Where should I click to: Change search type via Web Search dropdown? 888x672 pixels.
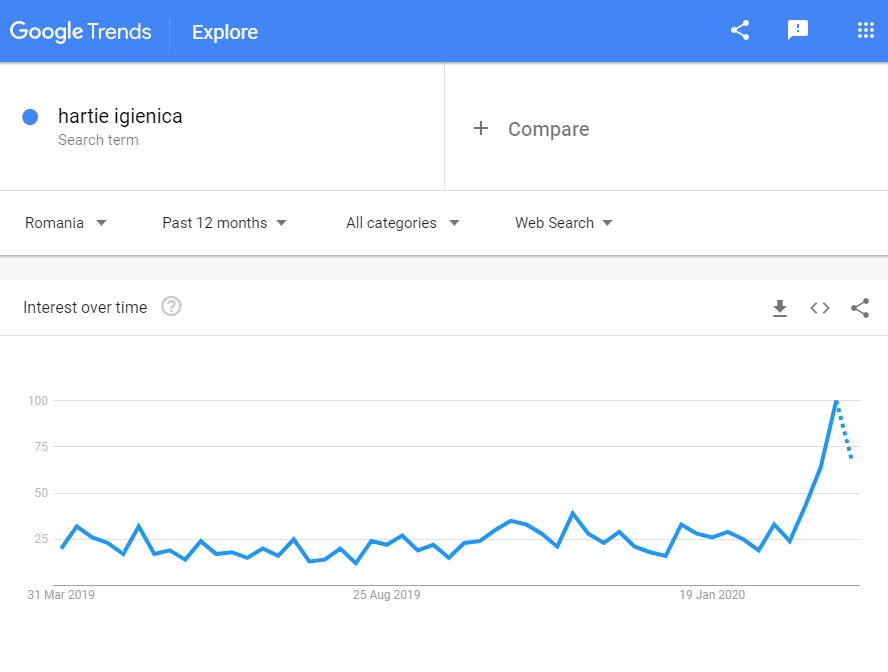563,223
